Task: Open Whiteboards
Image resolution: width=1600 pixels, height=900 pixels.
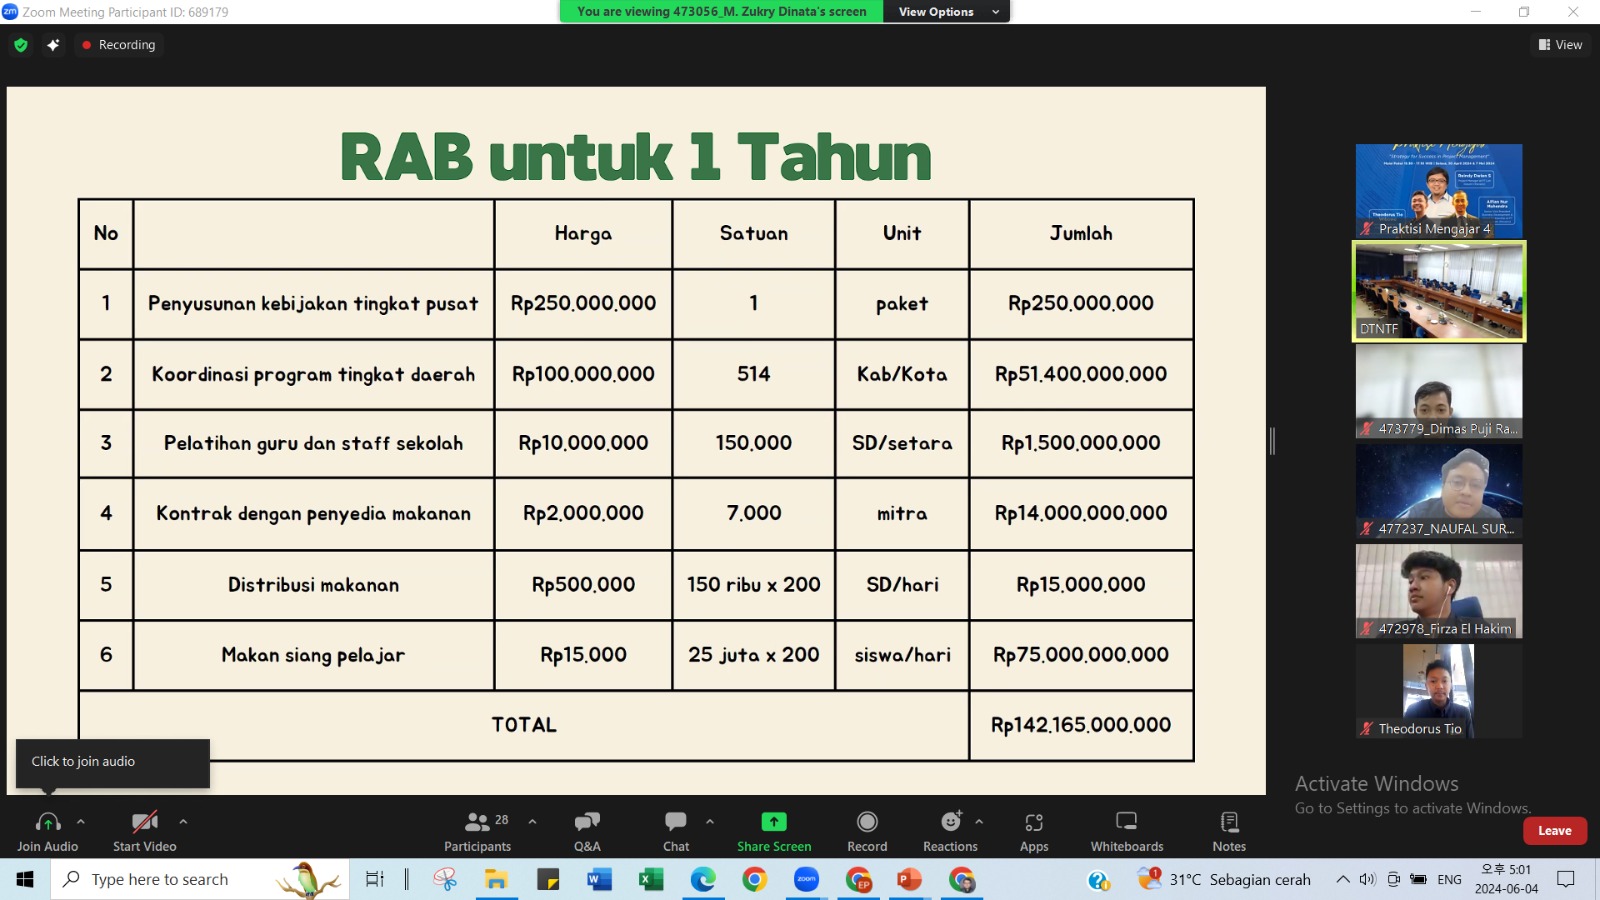Action: pos(1127,830)
